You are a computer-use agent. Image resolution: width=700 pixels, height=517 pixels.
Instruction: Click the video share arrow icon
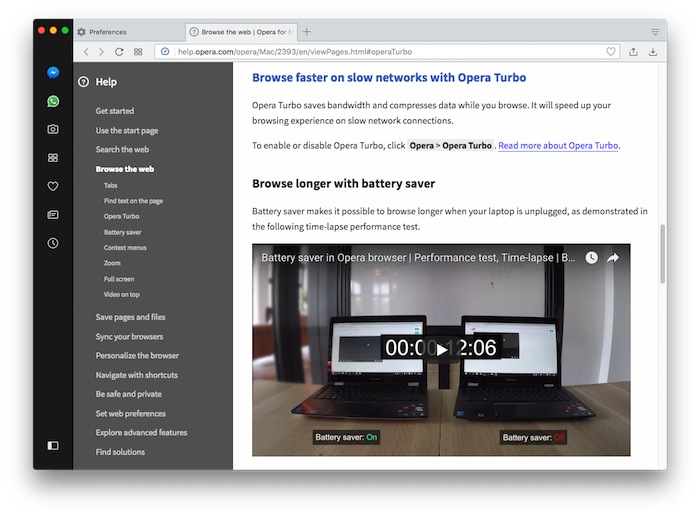[613, 258]
